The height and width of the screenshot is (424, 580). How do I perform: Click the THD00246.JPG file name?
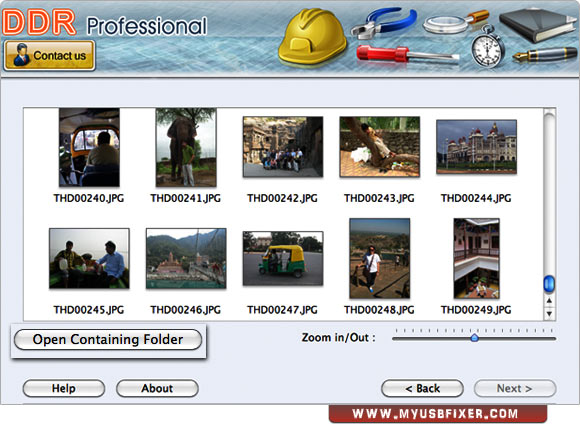[186, 310]
